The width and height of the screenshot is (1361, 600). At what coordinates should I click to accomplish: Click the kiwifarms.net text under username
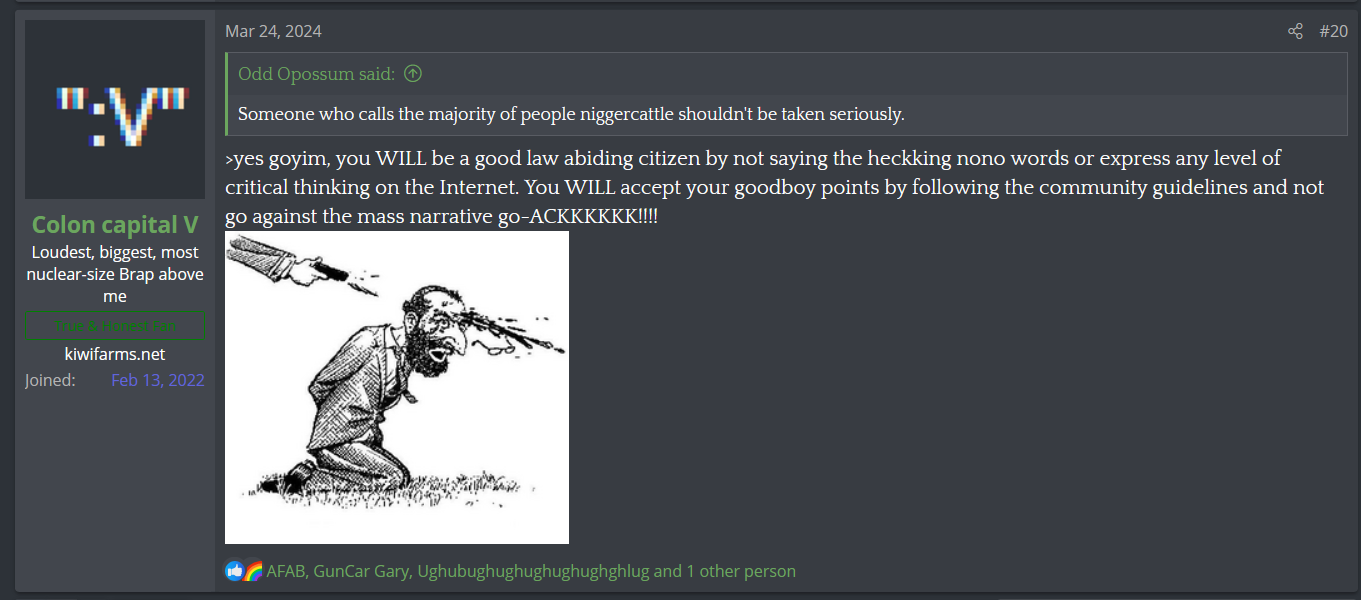point(115,354)
